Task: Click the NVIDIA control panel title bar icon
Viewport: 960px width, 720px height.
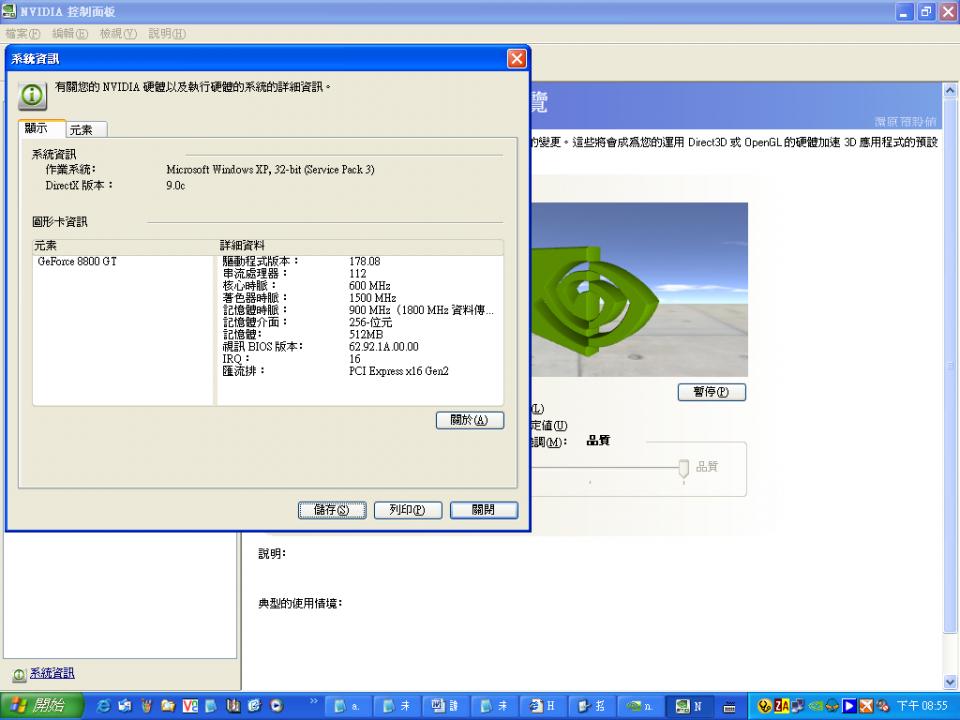Action: (9, 11)
